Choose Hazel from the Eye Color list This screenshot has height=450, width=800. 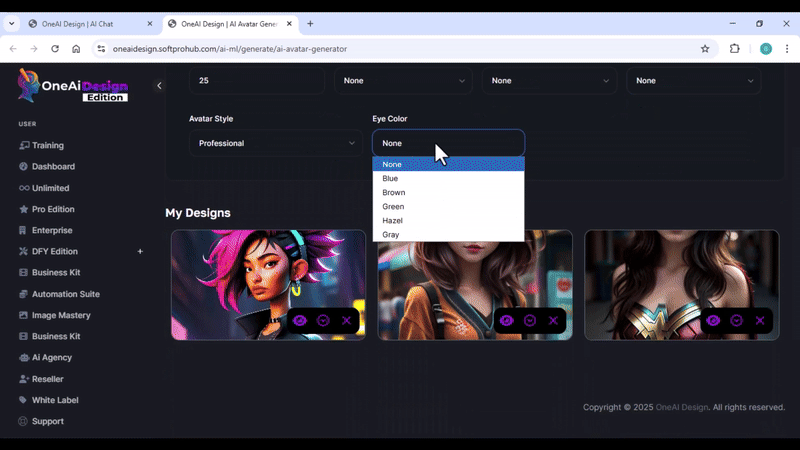point(392,220)
